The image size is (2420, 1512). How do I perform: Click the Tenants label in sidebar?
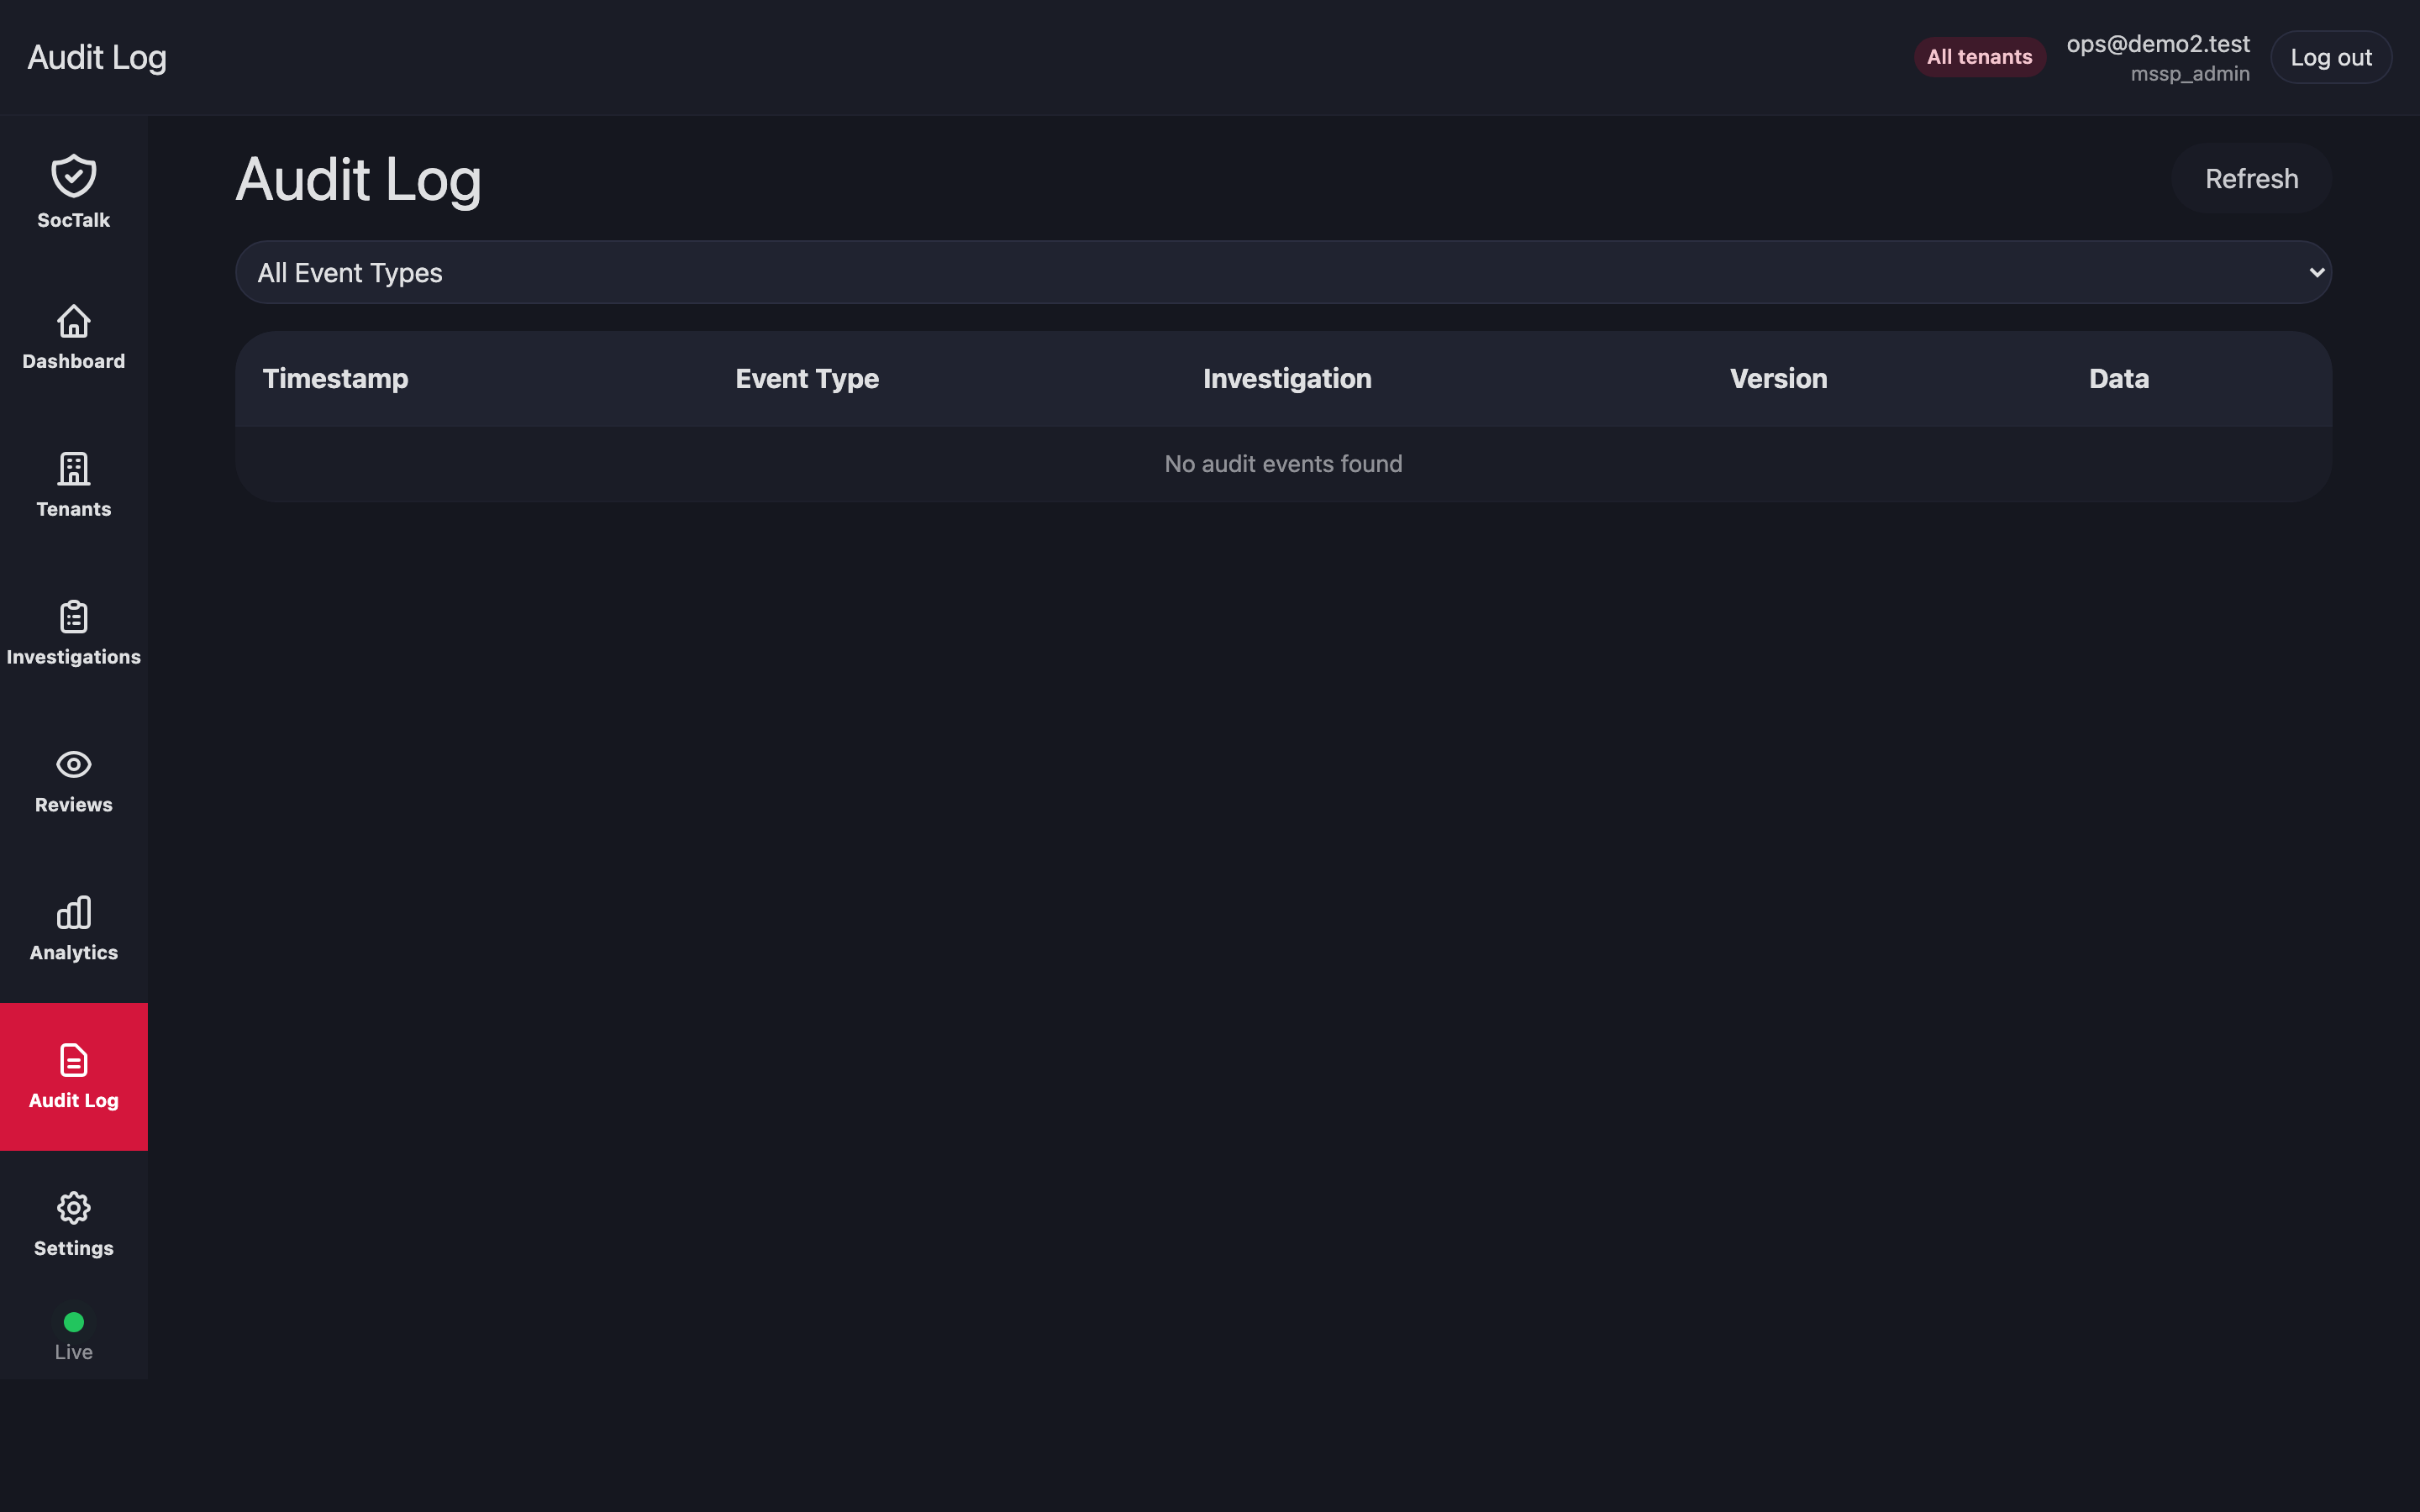point(74,509)
